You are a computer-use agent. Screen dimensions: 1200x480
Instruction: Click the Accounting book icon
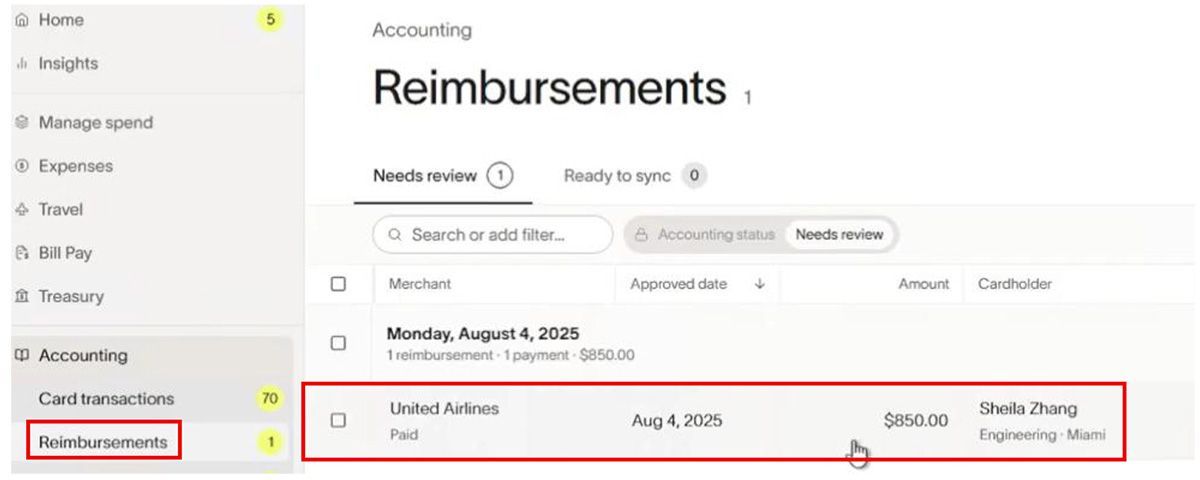[21, 355]
